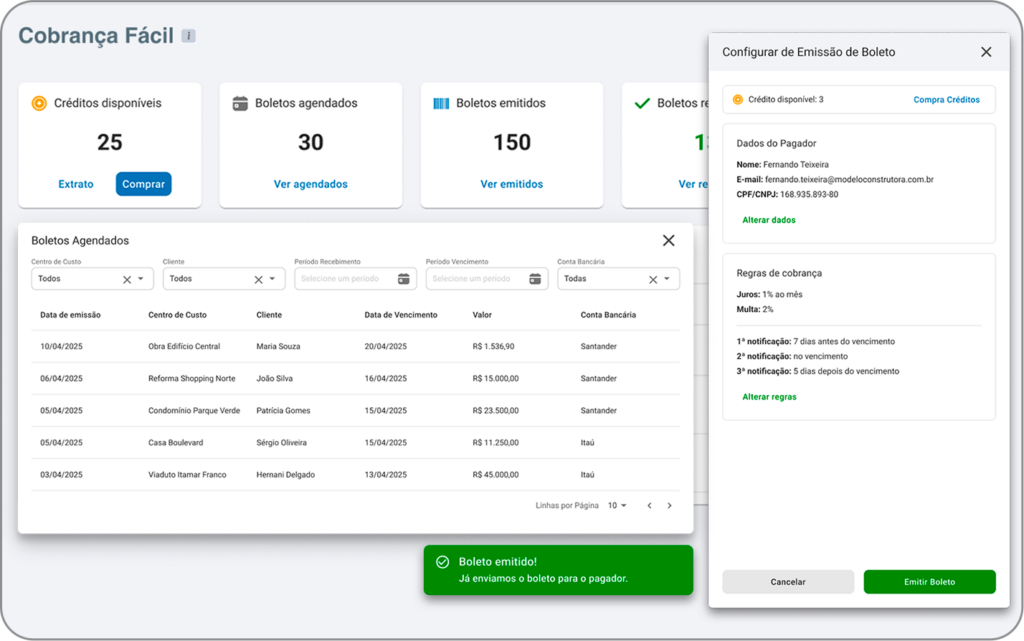Close the Configurar de Emissão dialog
The height and width of the screenshot is (641, 1024).
pos(986,52)
